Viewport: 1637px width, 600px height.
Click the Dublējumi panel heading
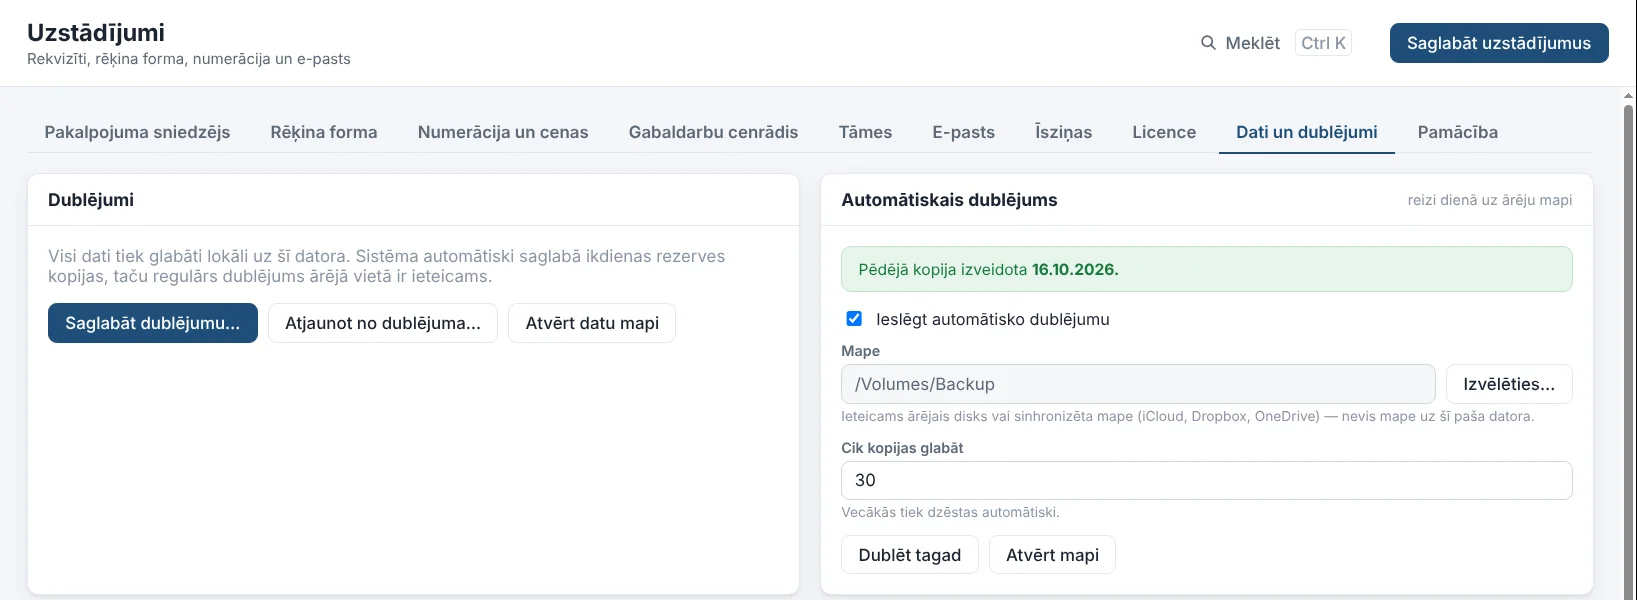91,200
